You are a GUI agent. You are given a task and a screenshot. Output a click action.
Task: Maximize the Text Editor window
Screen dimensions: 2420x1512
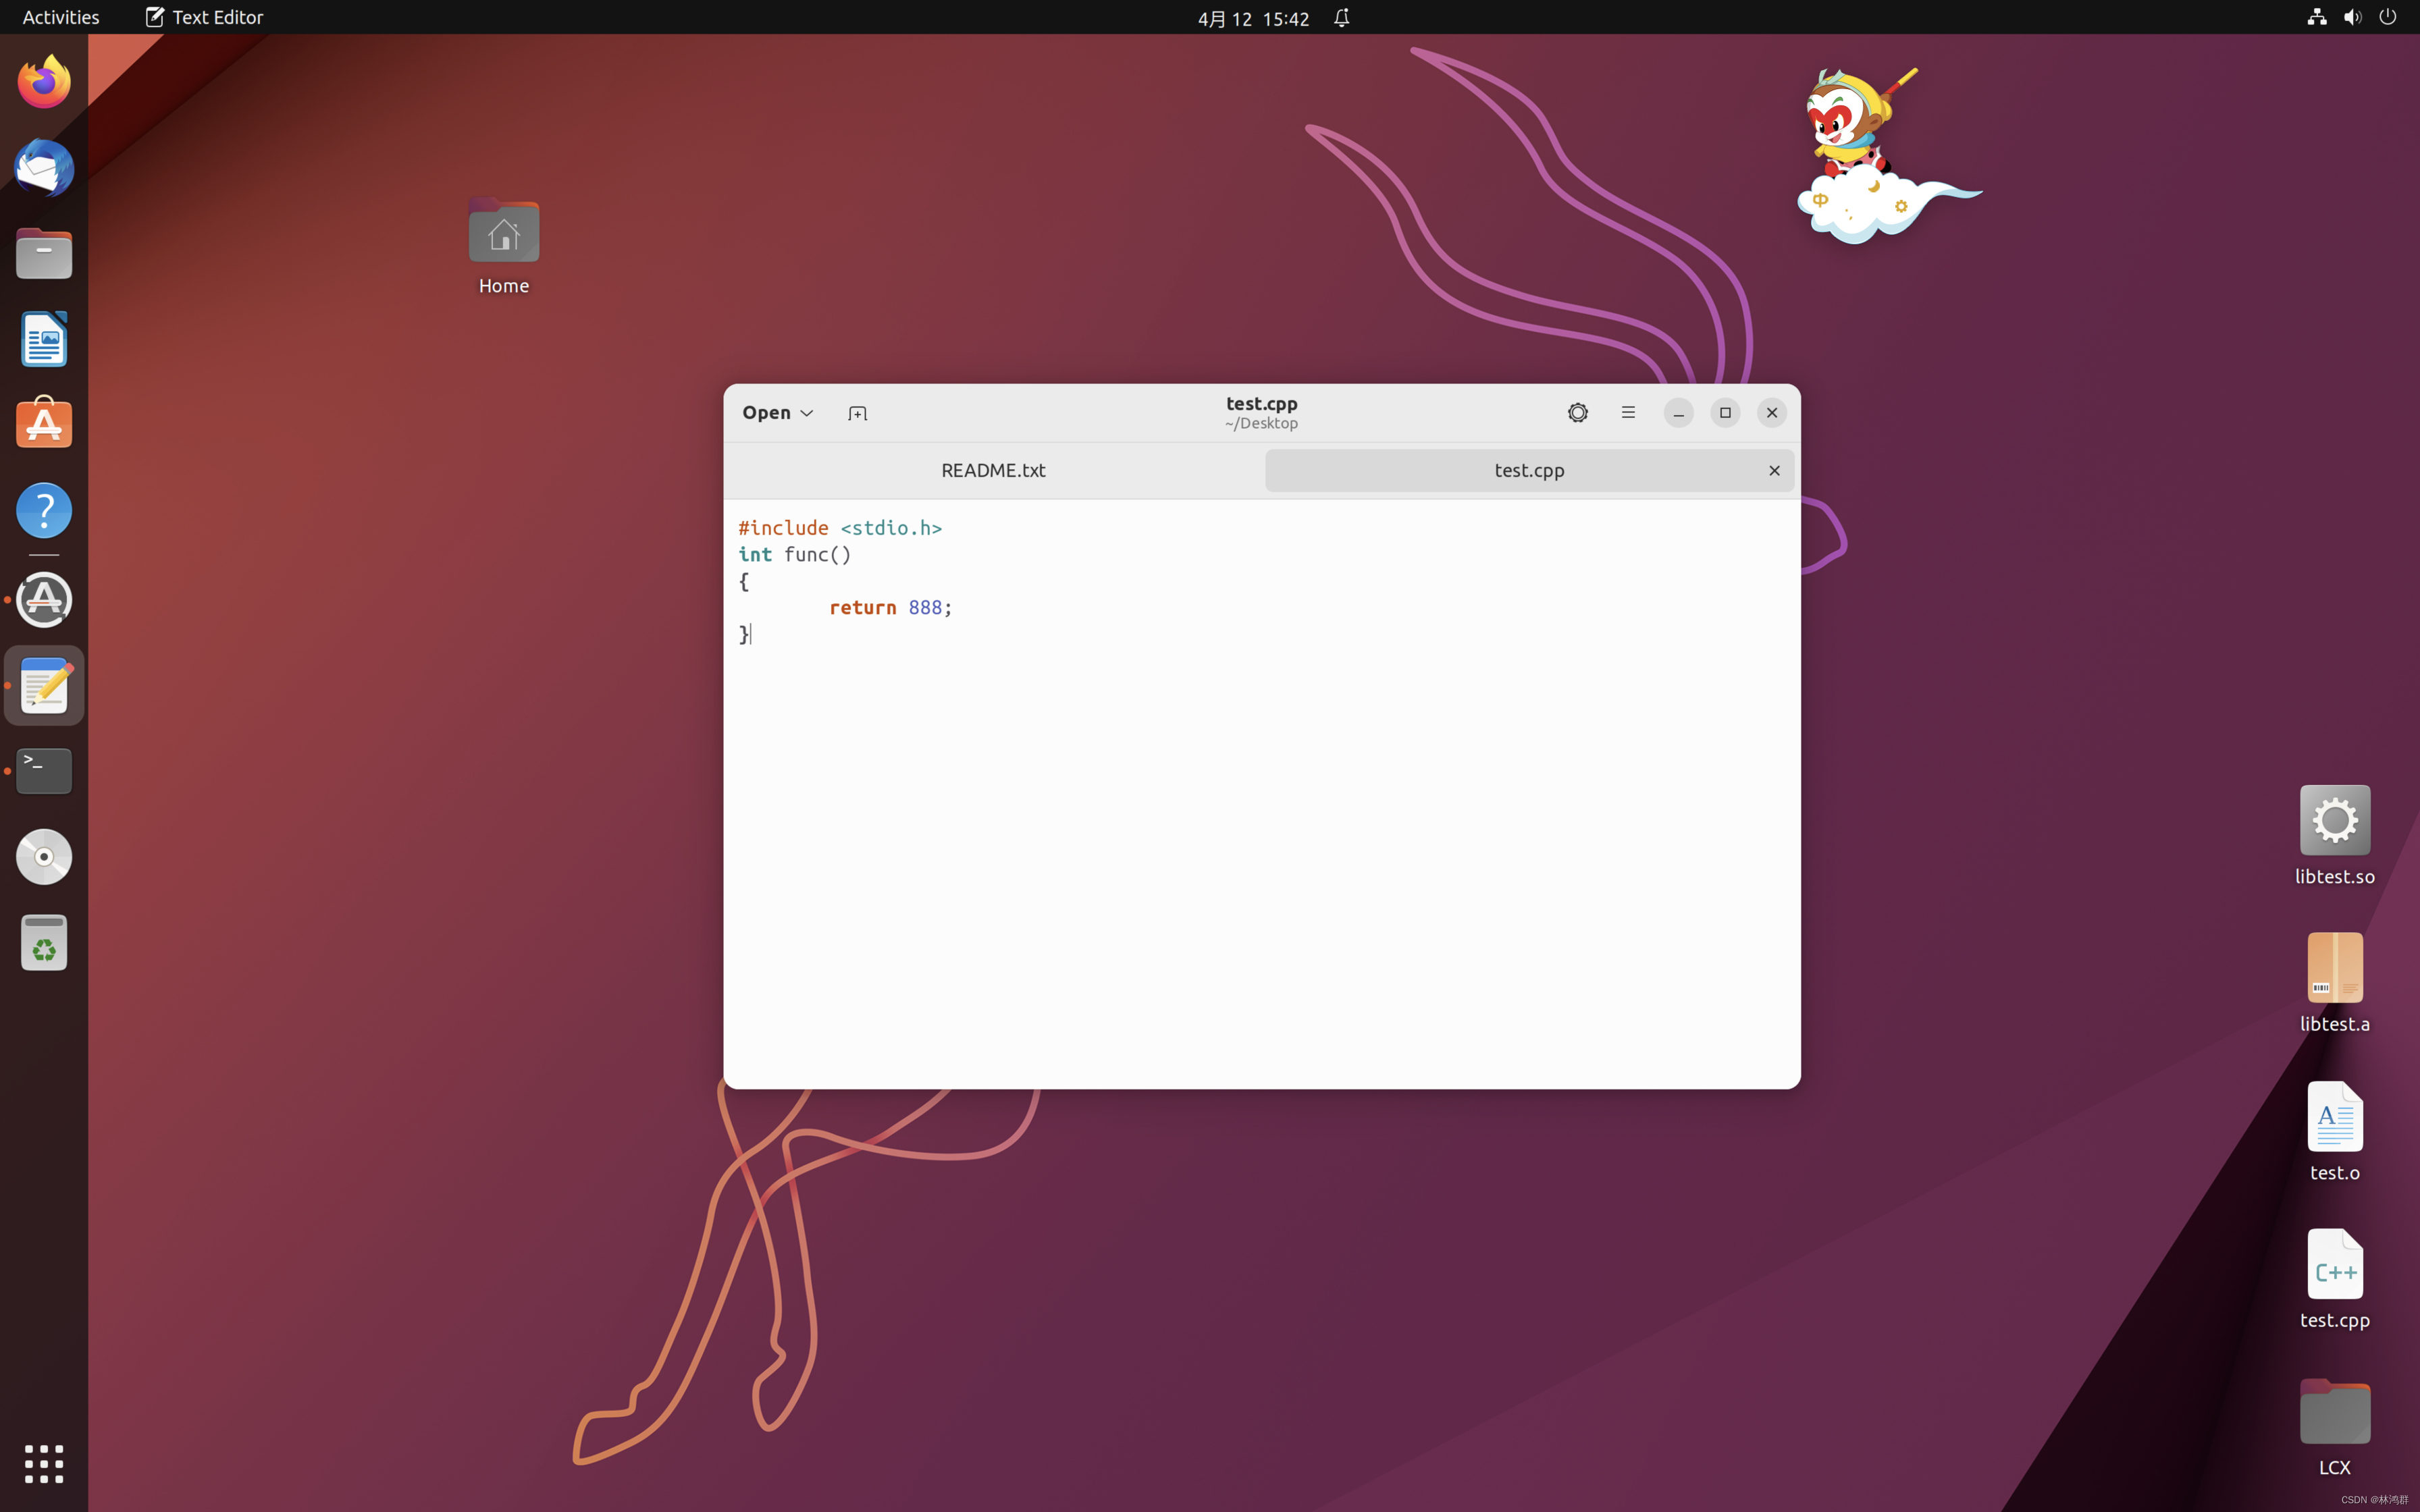tap(1725, 413)
